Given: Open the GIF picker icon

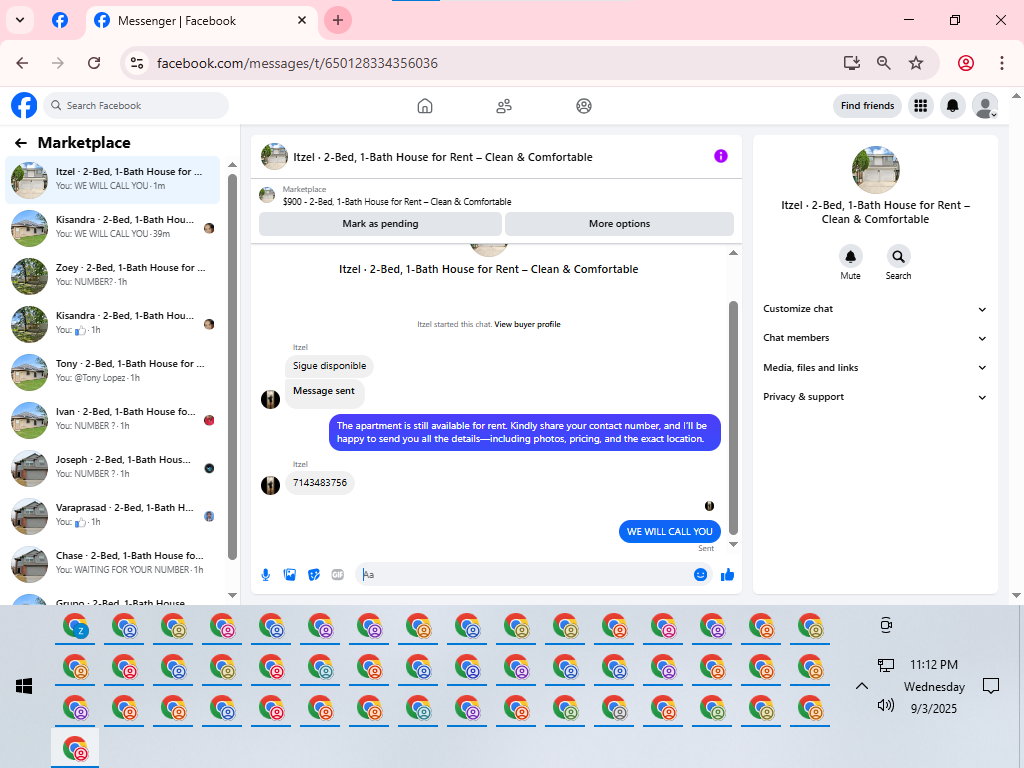Looking at the screenshot, I should [x=338, y=575].
